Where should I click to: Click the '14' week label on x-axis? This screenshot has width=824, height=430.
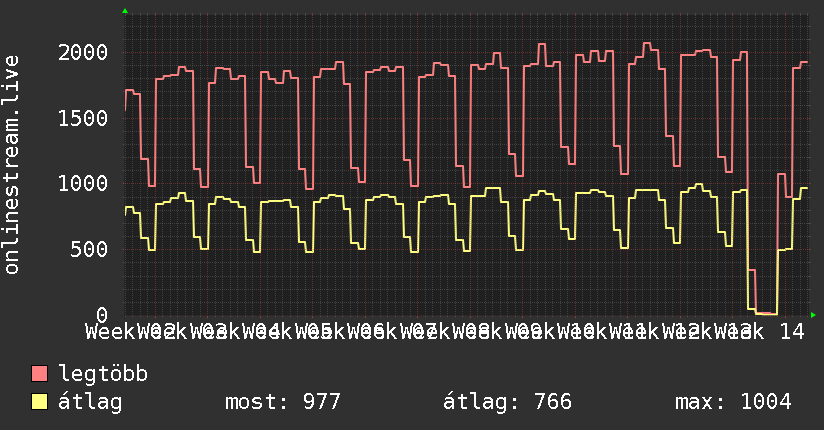(x=792, y=332)
